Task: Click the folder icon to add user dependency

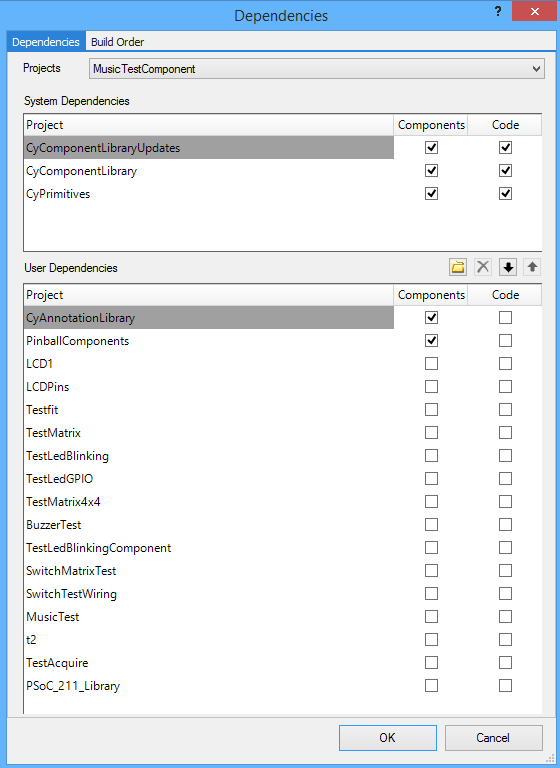Action: [x=458, y=267]
